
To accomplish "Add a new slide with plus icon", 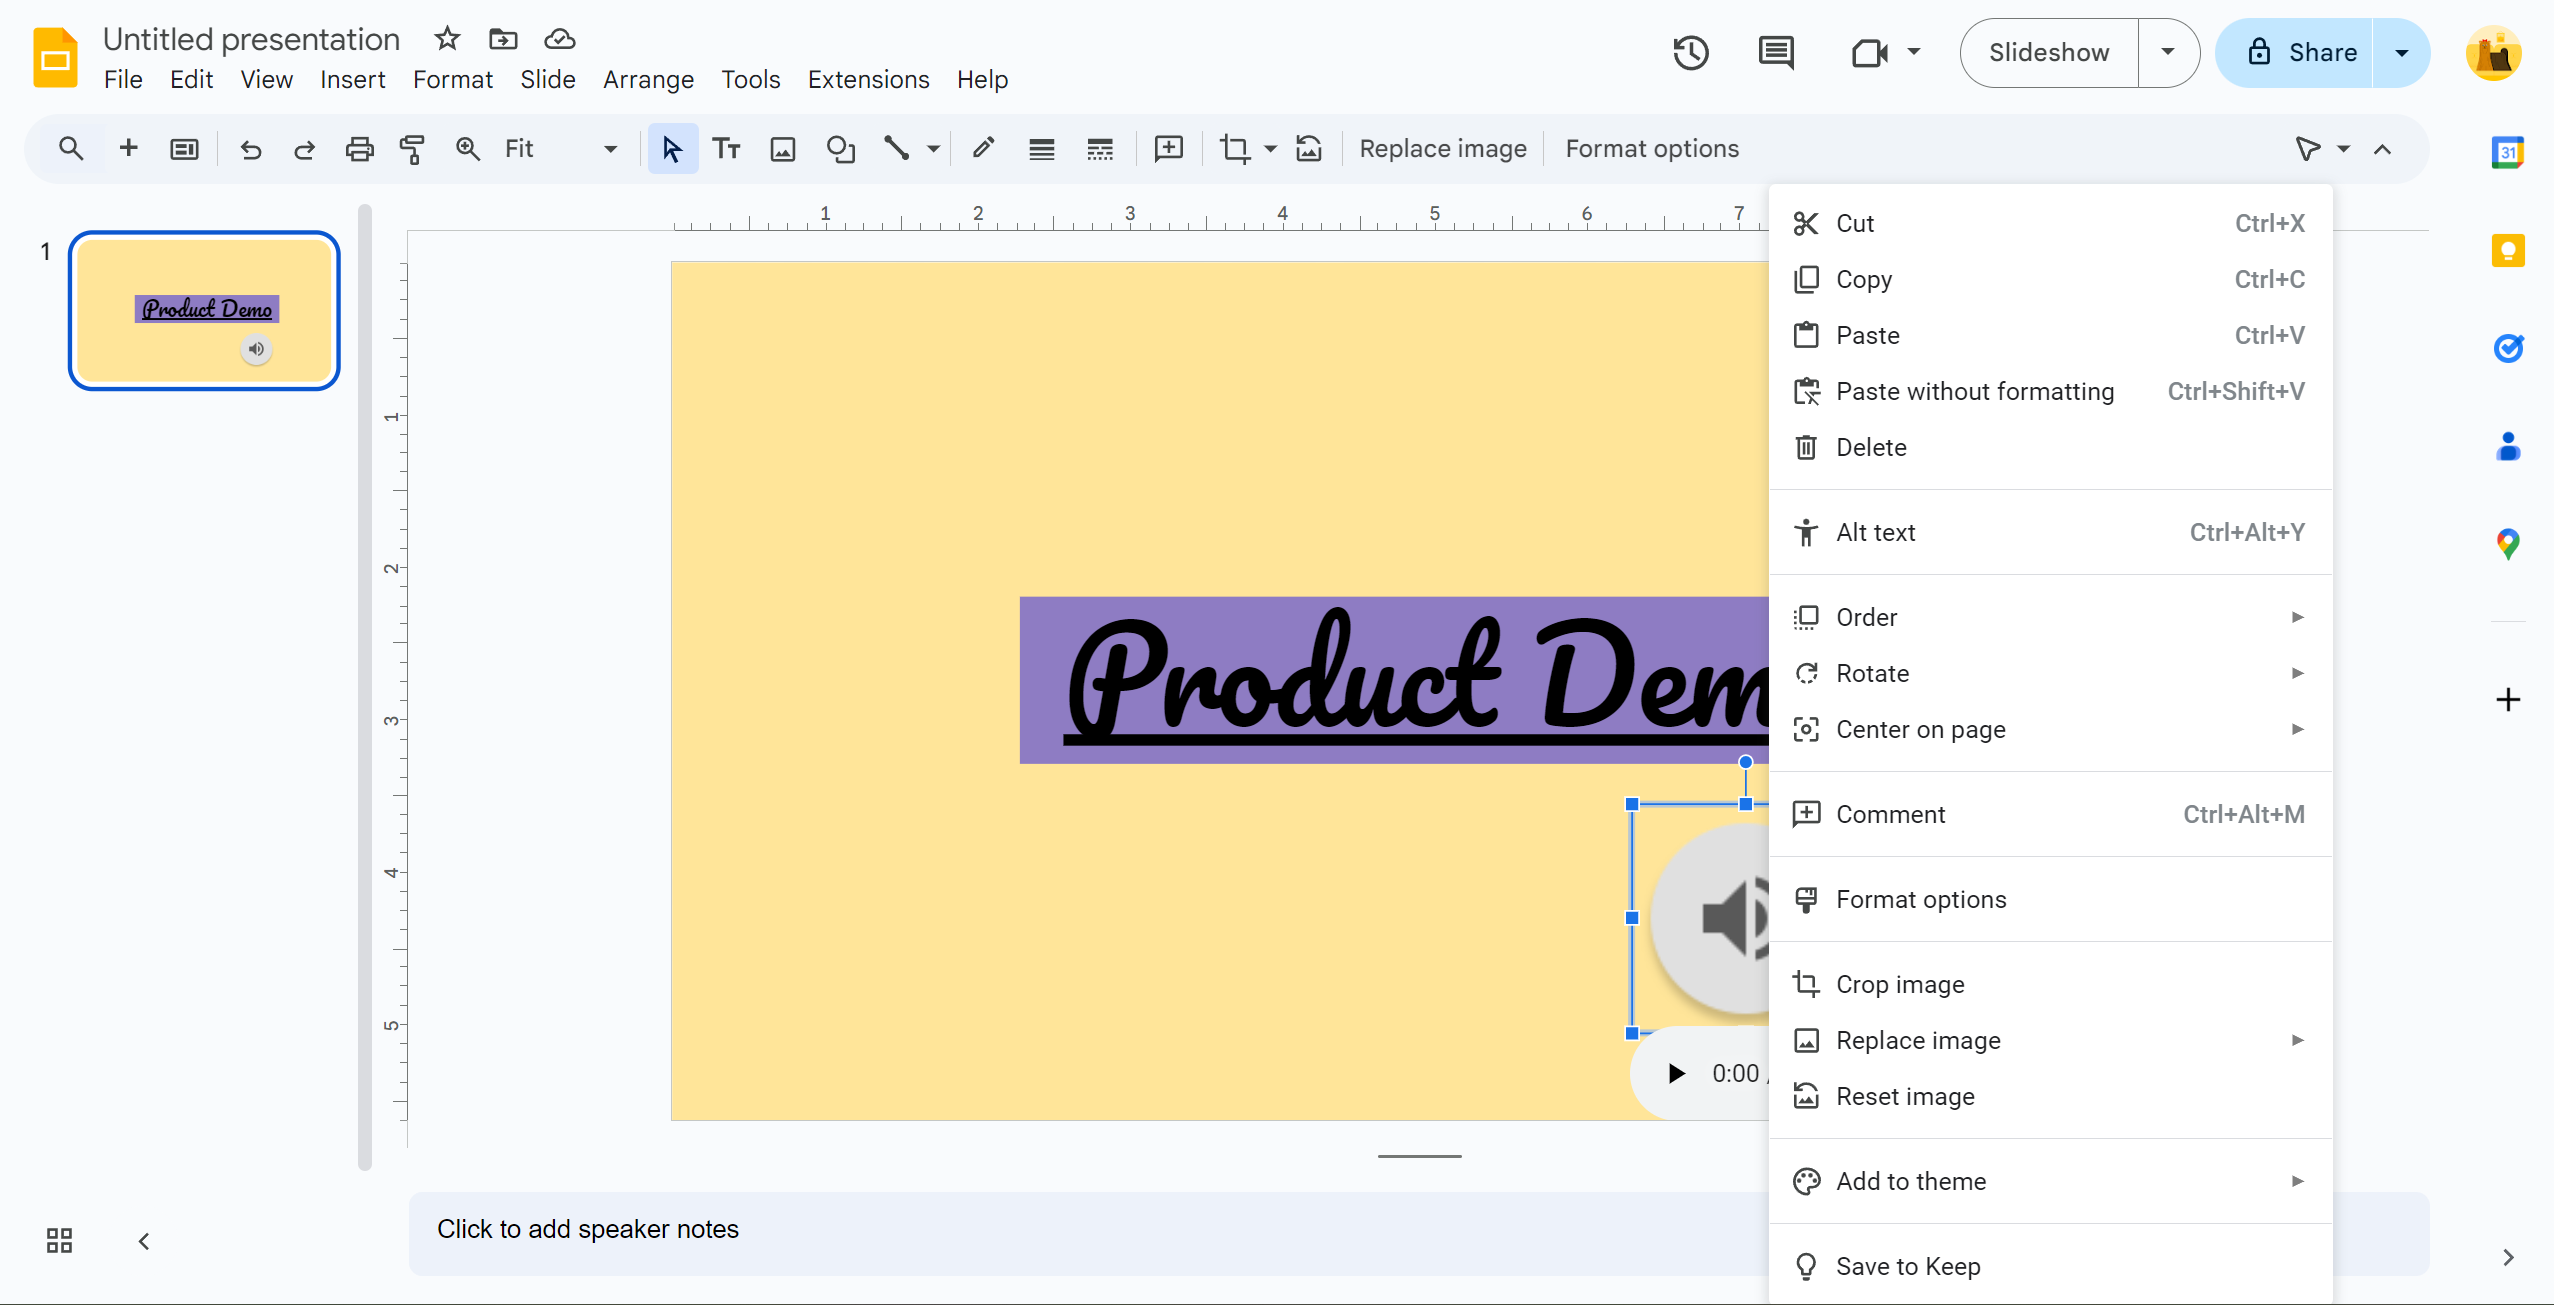I will click(x=128, y=149).
